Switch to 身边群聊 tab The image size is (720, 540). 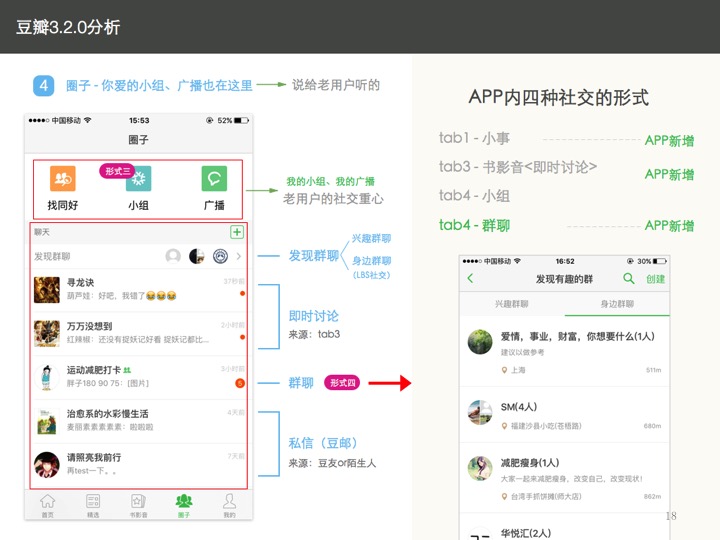tap(617, 304)
